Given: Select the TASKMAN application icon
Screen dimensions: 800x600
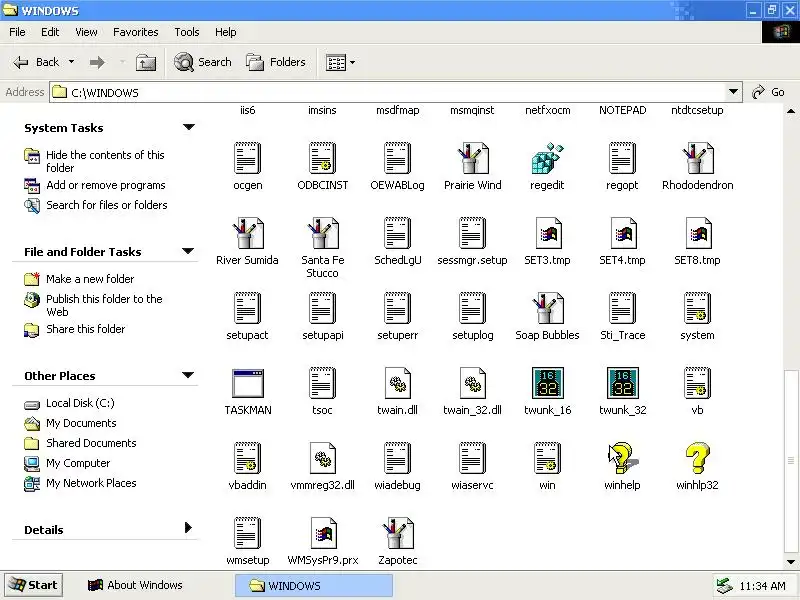Looking at the screenshot, I should click(x=247, y=383).
